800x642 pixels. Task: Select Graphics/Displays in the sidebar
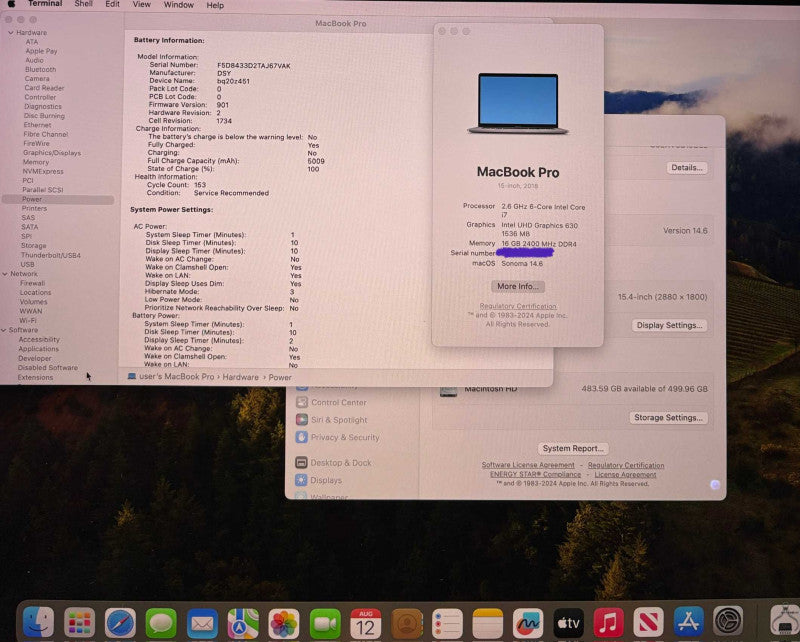coord(52,153)
